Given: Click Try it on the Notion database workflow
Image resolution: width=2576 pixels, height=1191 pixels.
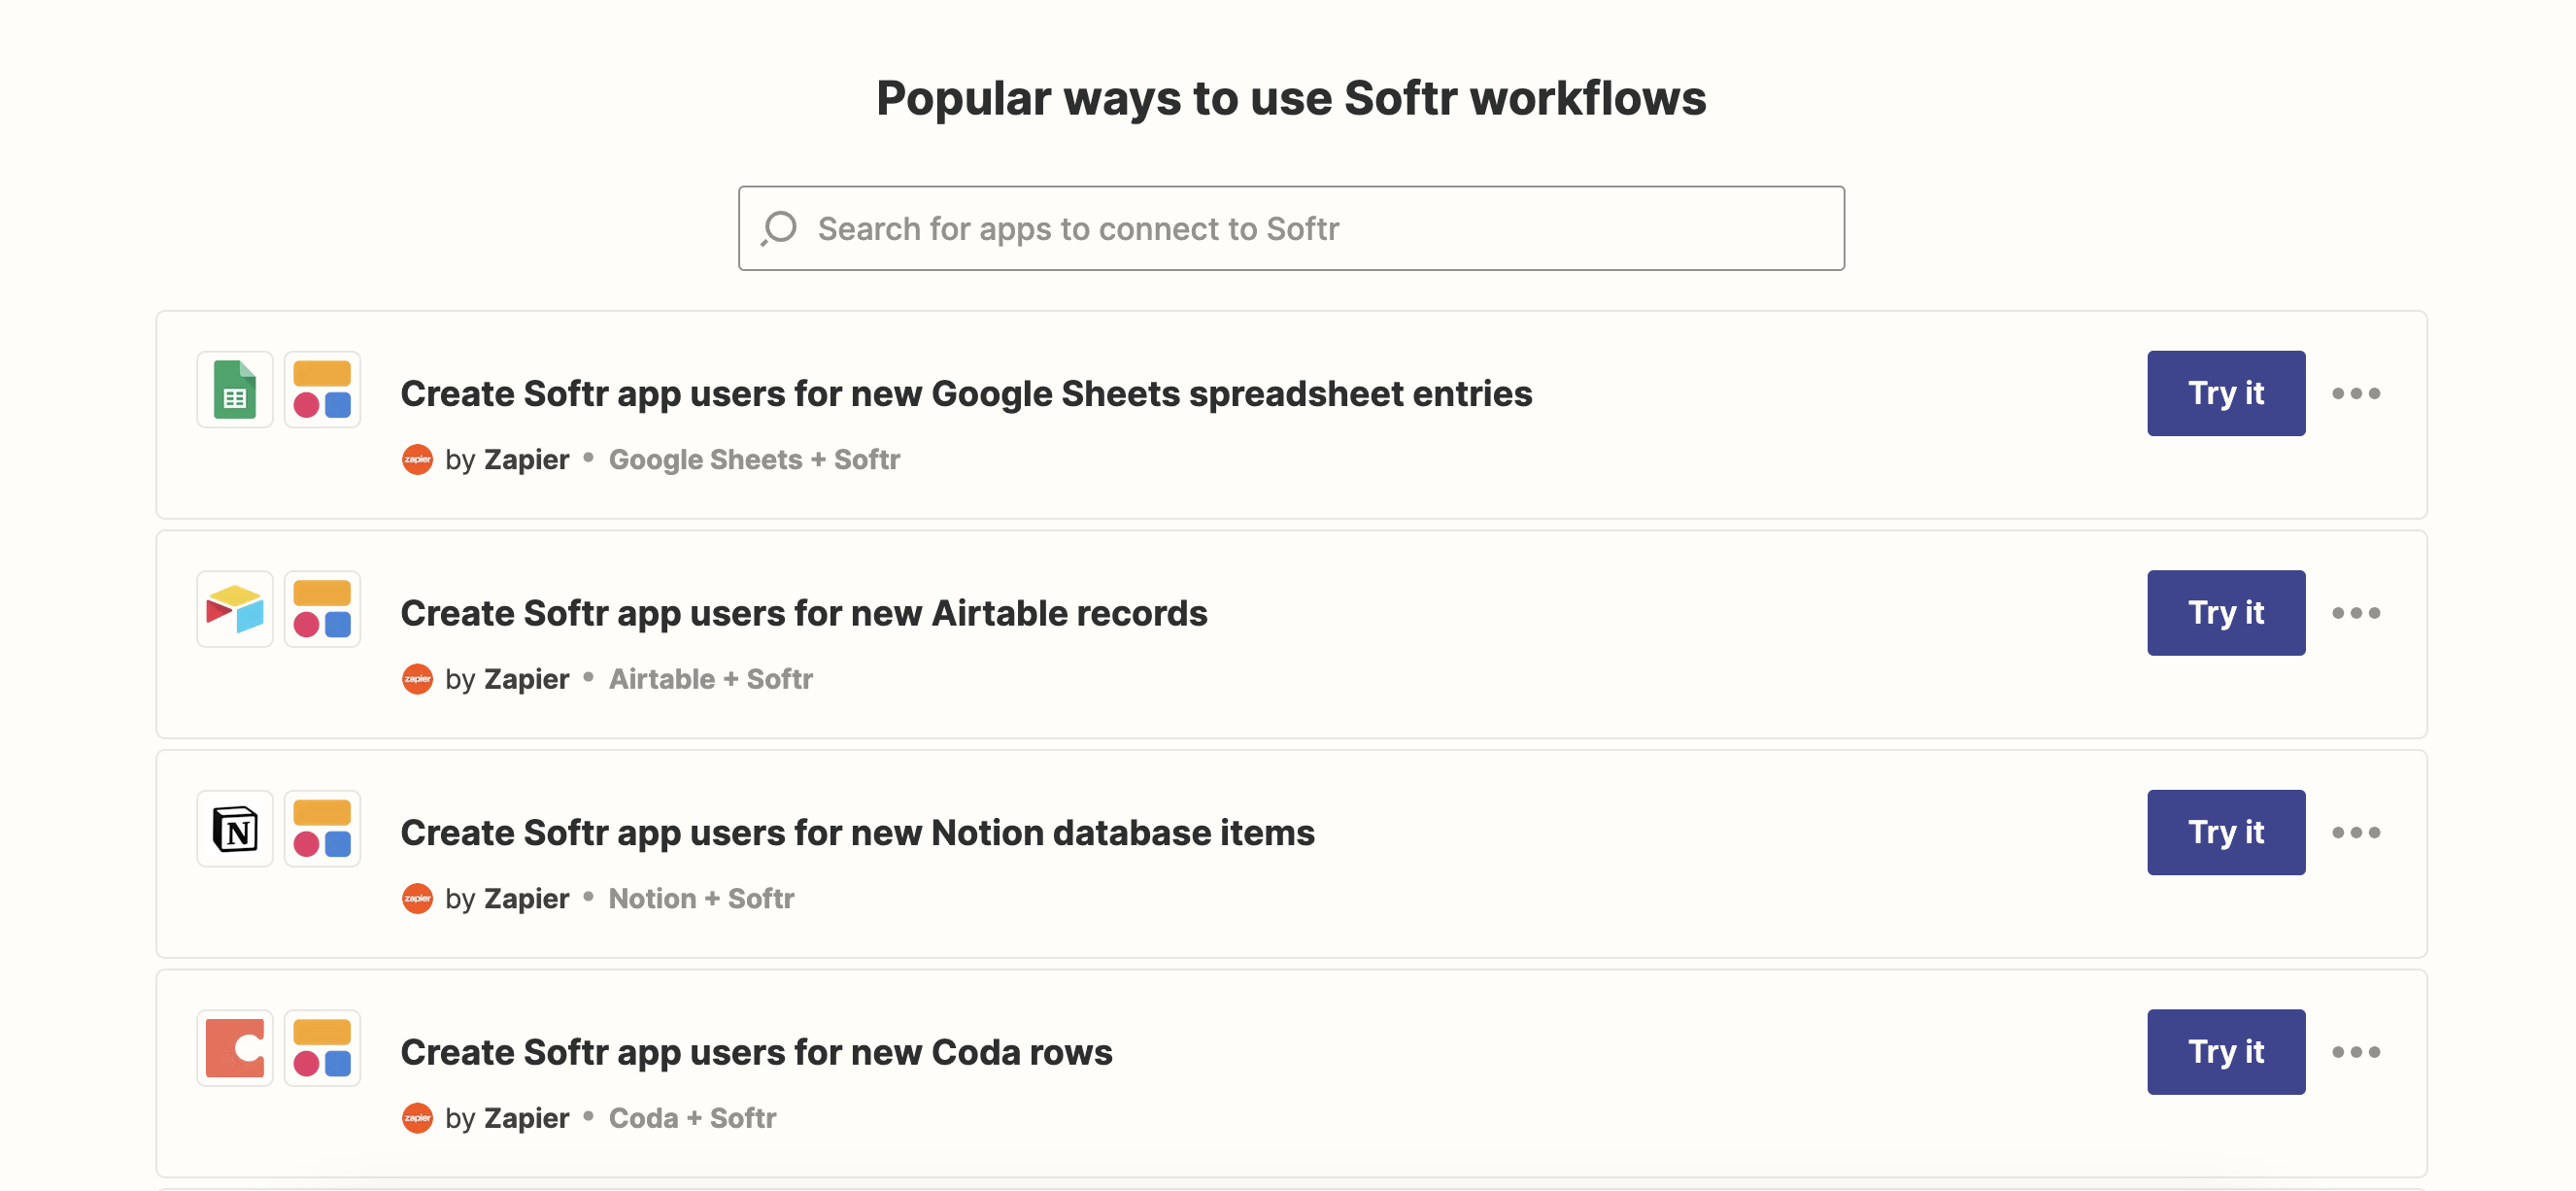Looking at the screenshot, I should point(2225,831).
